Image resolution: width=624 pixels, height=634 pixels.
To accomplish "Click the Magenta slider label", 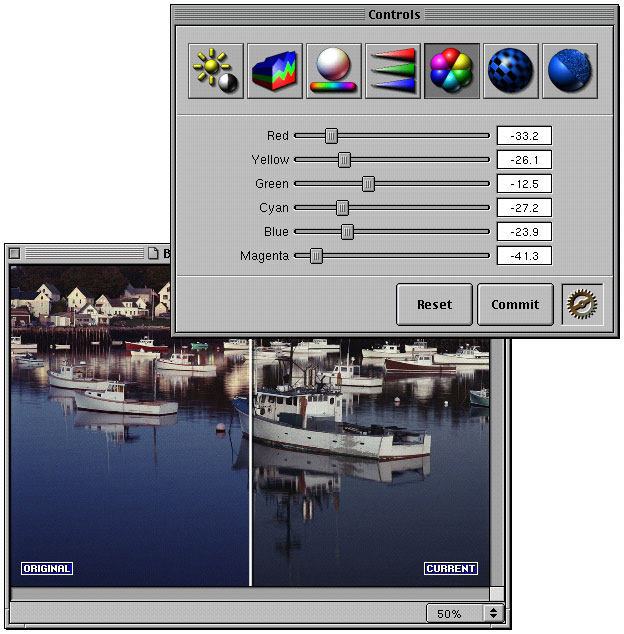I will [264, 256].
